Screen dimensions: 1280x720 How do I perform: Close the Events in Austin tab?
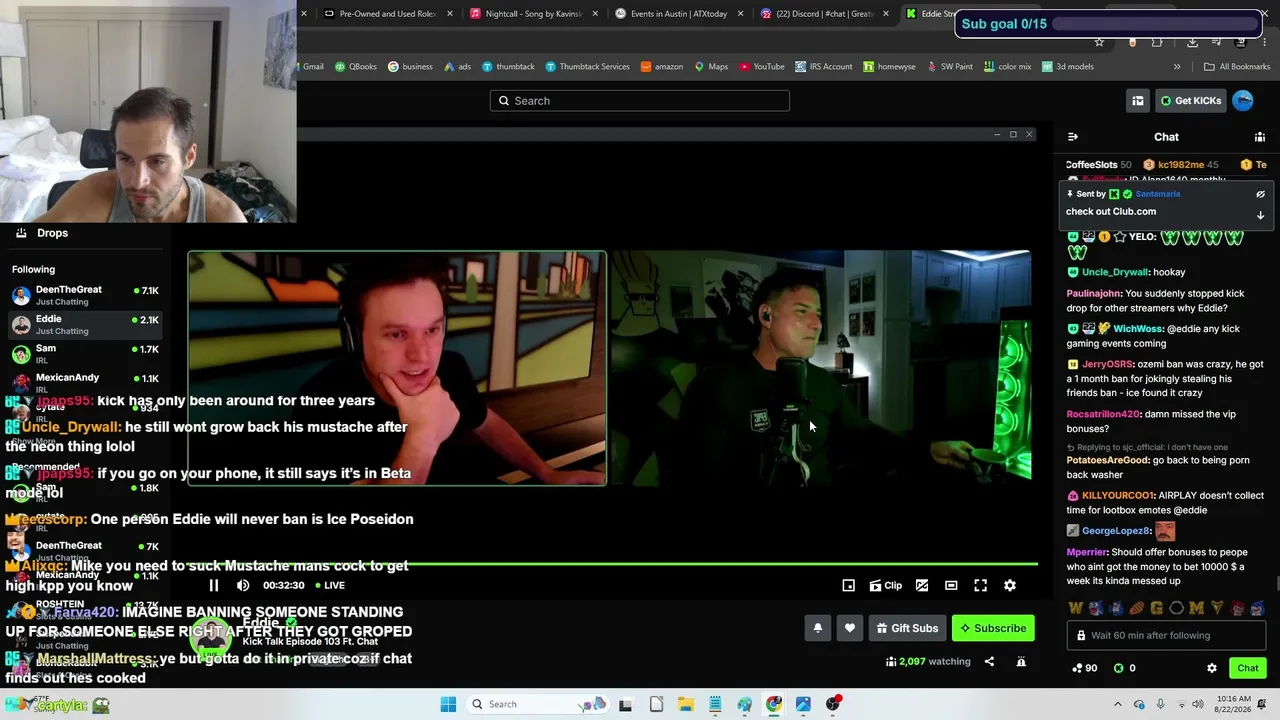tap(741, 14)
